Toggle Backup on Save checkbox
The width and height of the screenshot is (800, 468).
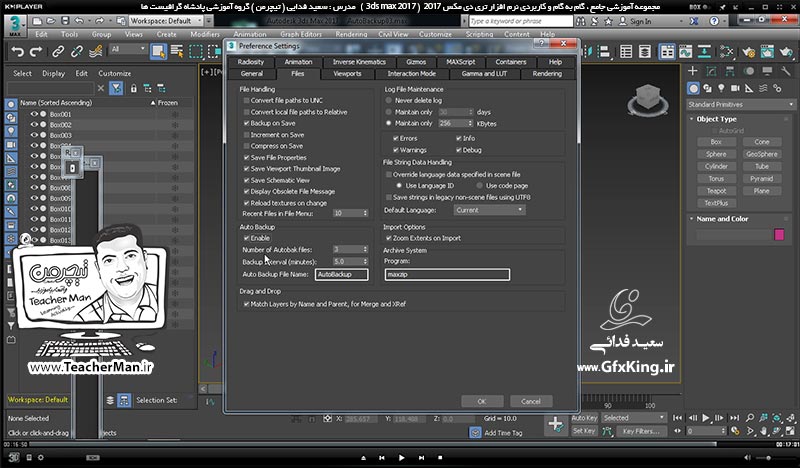pyautogui.click(x=246, y=124)
